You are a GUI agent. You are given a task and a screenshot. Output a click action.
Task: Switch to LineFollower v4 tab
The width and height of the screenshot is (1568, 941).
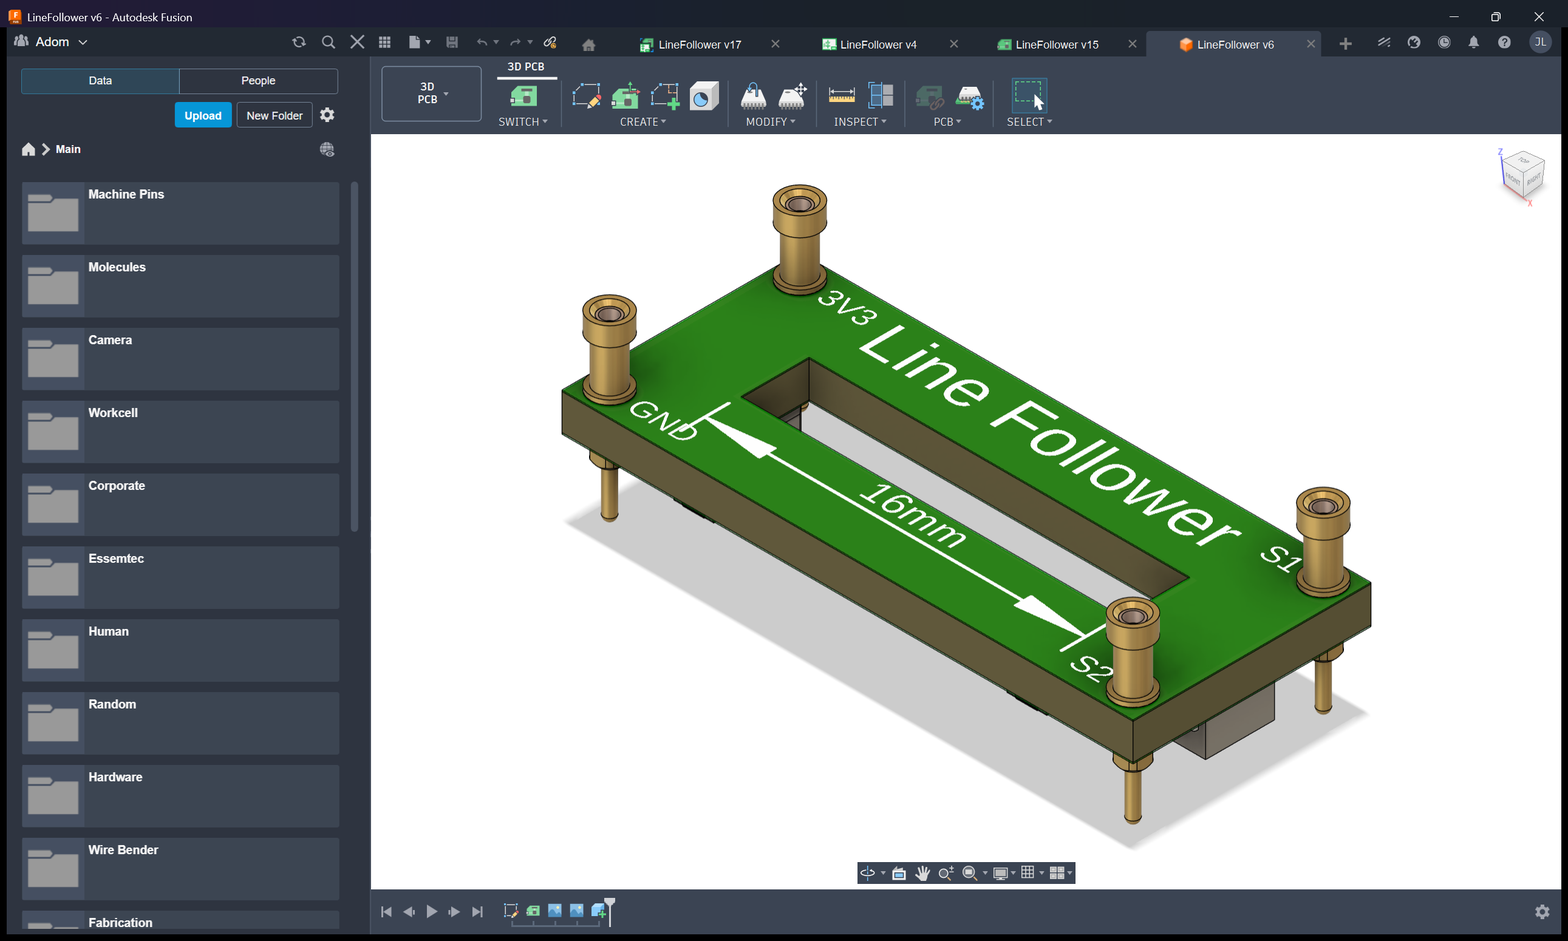pyautogui.click(x=878, y=45)
